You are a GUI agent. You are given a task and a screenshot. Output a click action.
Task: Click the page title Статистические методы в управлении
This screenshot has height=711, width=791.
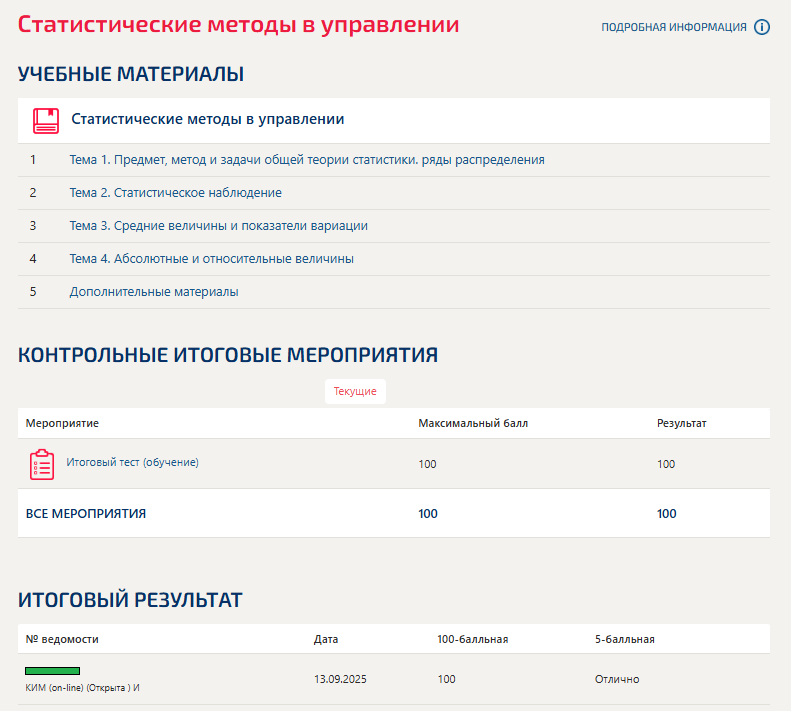pyautogui.click(x=239, y=25)
